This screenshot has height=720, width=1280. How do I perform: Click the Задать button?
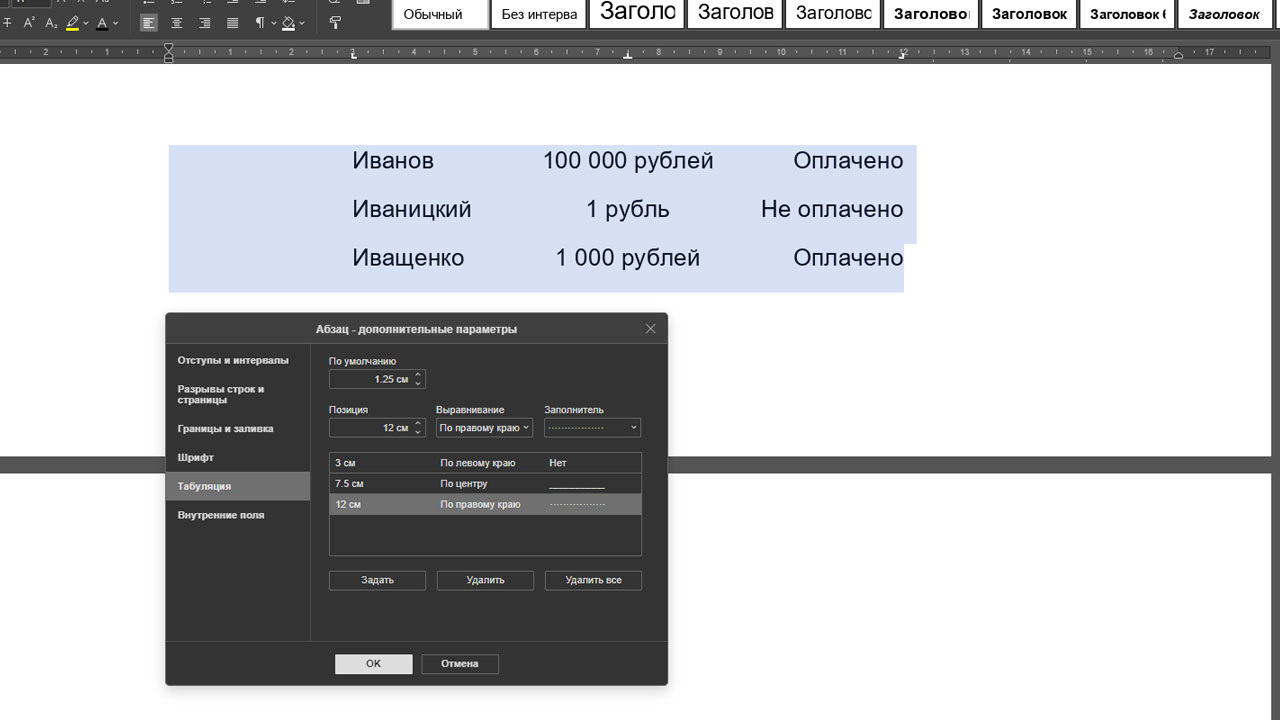[x=377, y=580]
